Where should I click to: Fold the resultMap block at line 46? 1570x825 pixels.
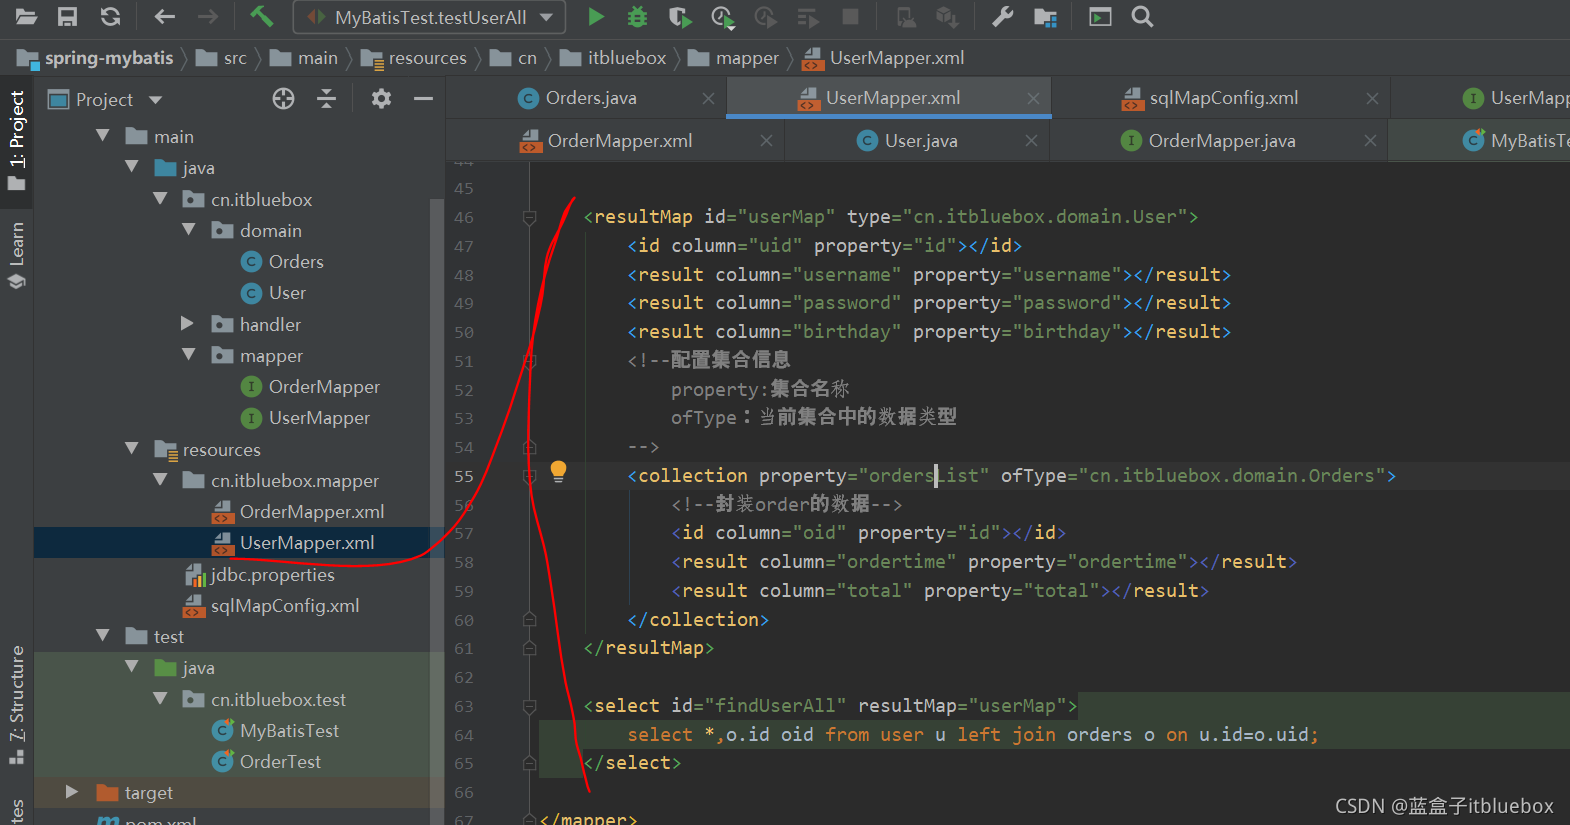pos(530,217)
